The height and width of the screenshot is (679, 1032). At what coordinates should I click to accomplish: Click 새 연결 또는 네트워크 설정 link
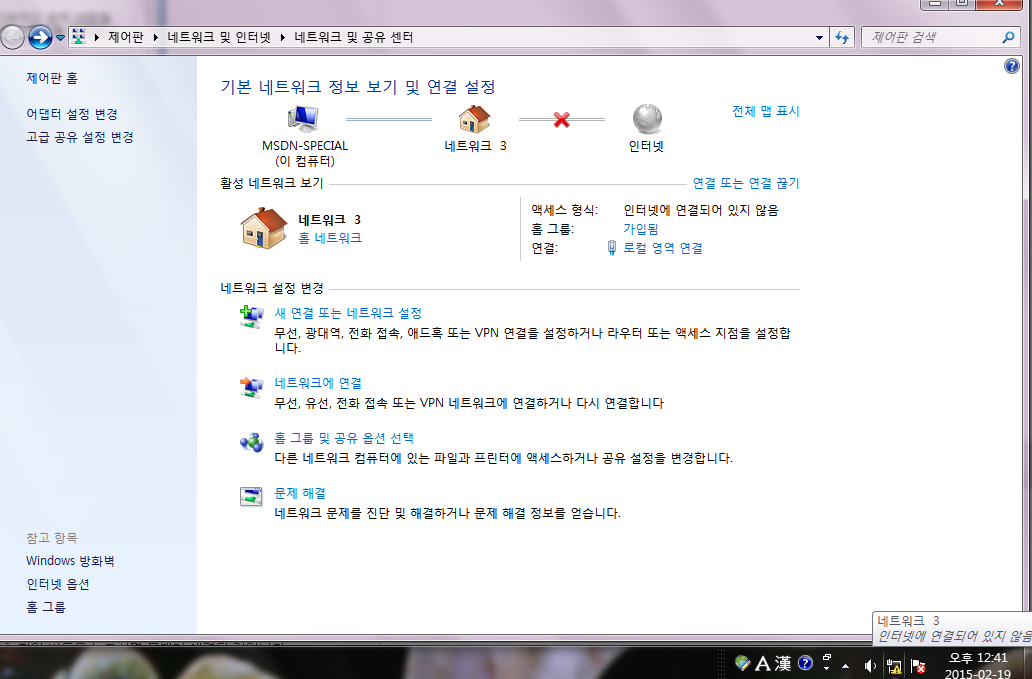[348, 313]
